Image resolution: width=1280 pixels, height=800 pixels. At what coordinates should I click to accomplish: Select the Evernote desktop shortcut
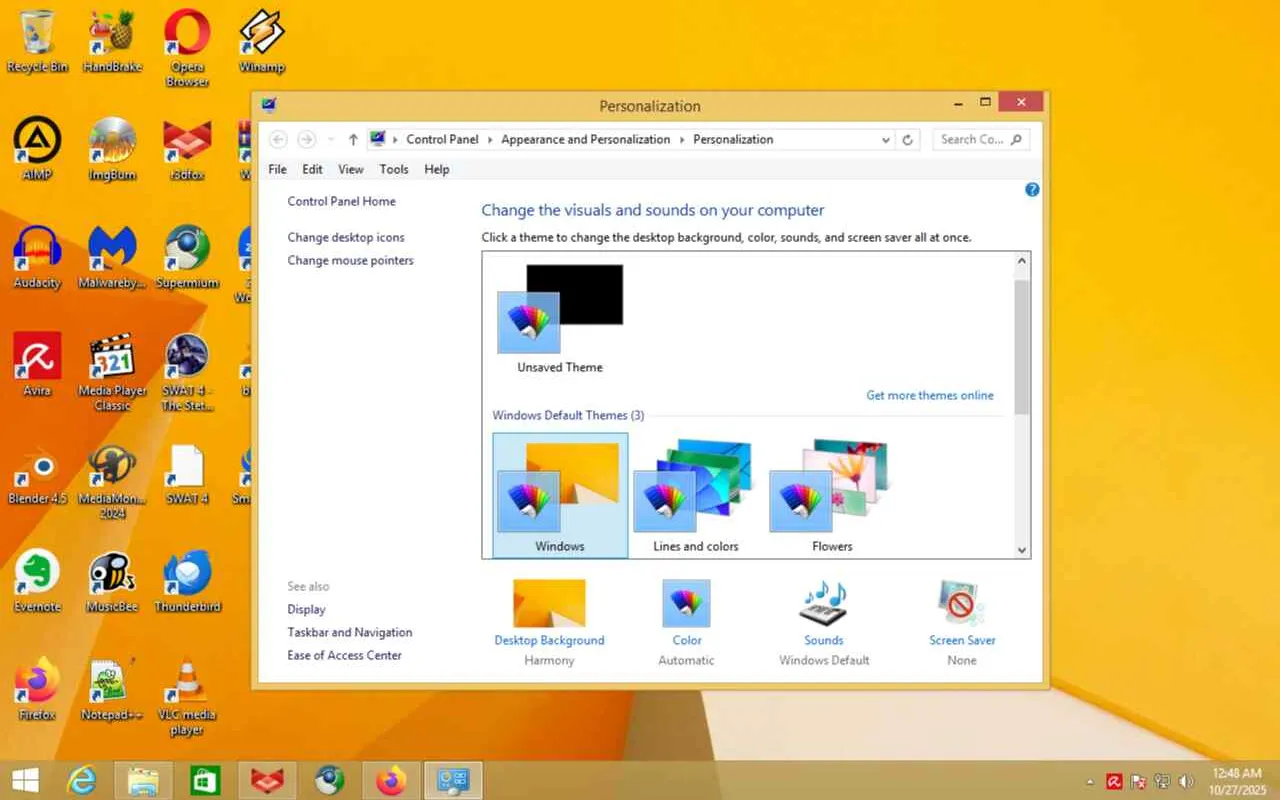(x=37, y=581)
